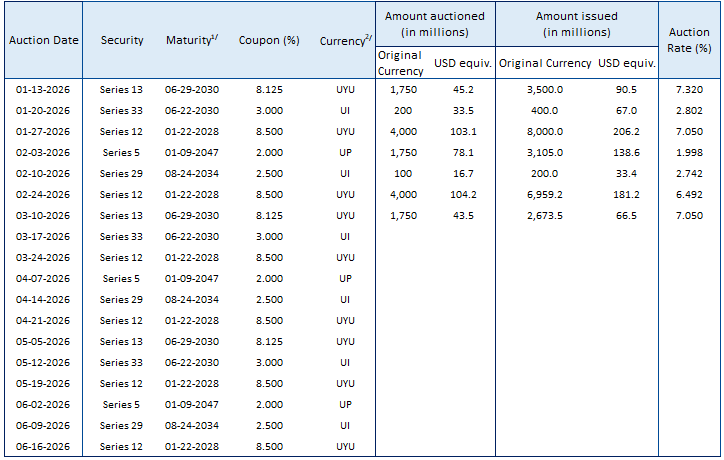Click the Maturity column header
Screen dimensions: 724x460
tap(191, 40)
